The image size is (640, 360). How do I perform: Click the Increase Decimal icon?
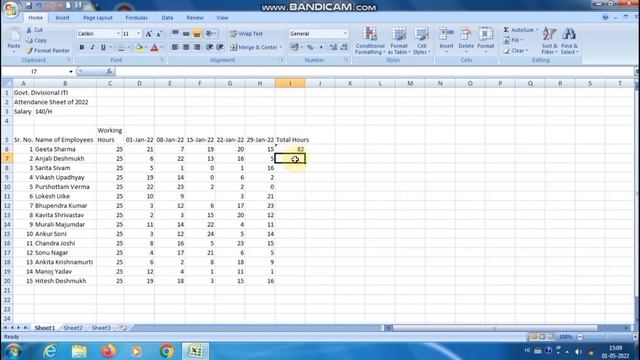(333, 47)
